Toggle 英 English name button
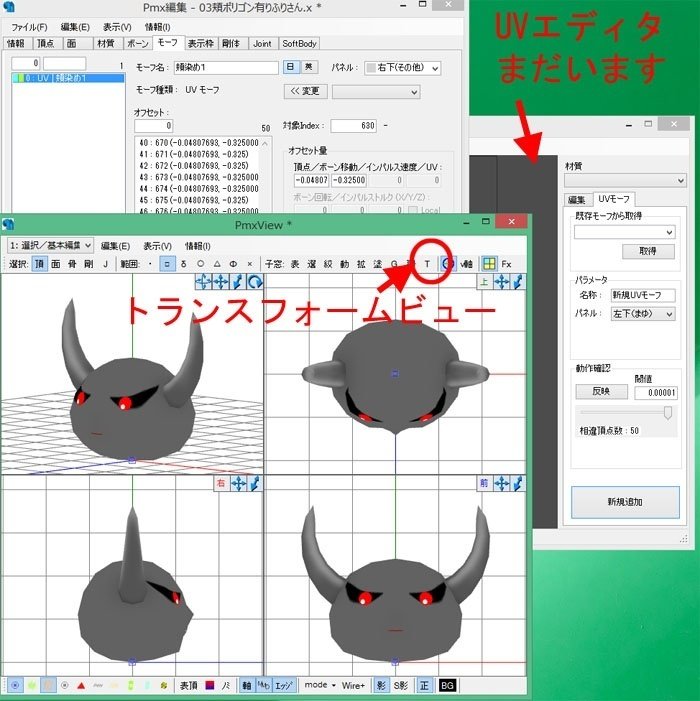The height and width of the screenshot is (701, 700). point(308,67)
